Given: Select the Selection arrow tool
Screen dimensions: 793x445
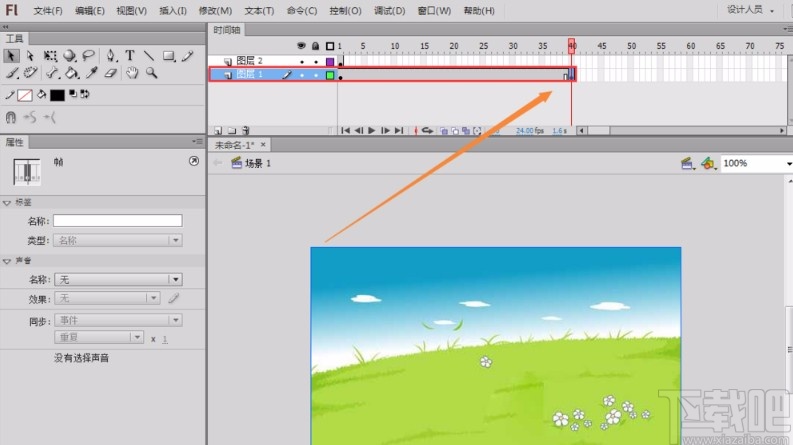Looking at the screenshot, I should pyautogui.click(x=11, y=56).
